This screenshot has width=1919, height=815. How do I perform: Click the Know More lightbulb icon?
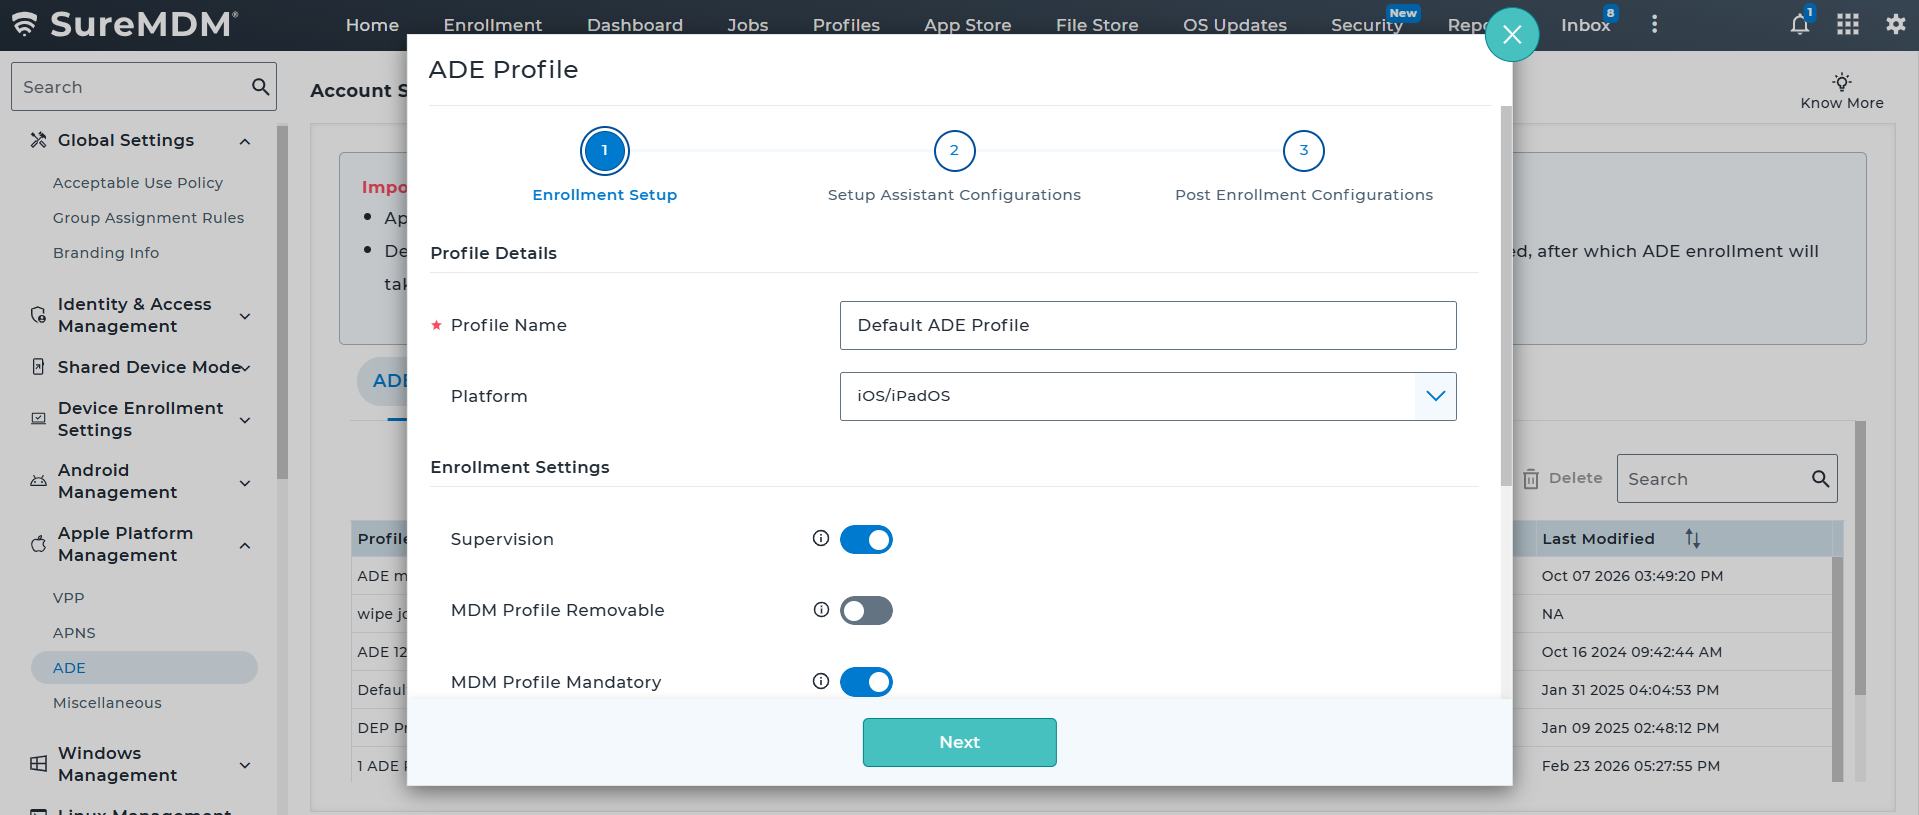pyautogui.click(x=1842, y=81)
